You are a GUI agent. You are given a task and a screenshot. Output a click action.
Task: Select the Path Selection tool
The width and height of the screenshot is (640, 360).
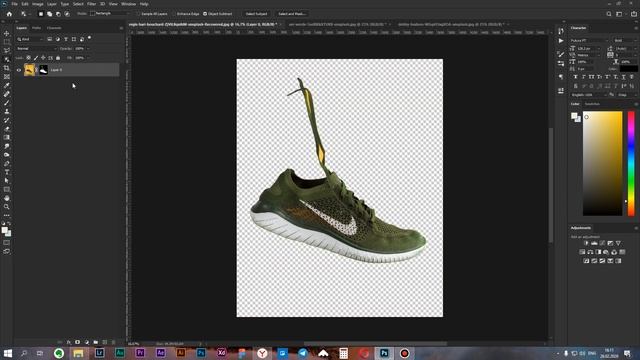(x=7, y=180)
